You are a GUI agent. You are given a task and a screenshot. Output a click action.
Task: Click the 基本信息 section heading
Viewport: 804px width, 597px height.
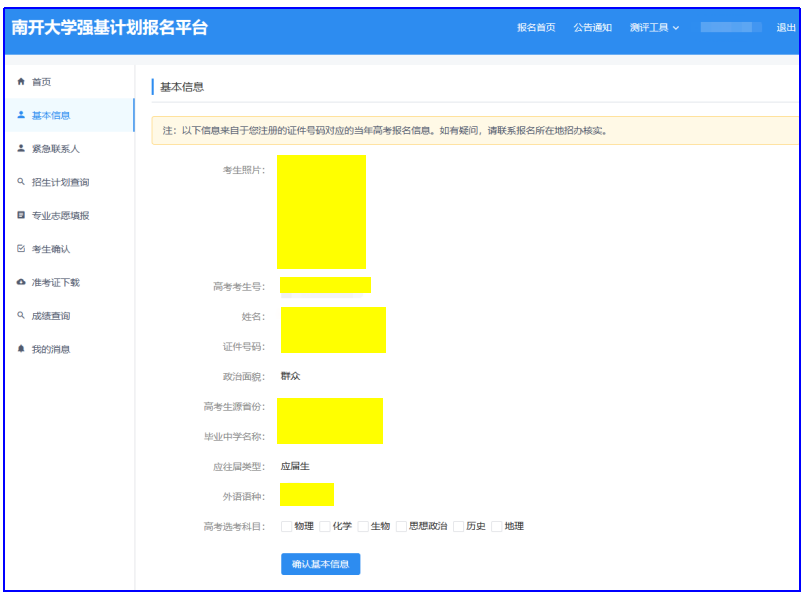point(182,87)
